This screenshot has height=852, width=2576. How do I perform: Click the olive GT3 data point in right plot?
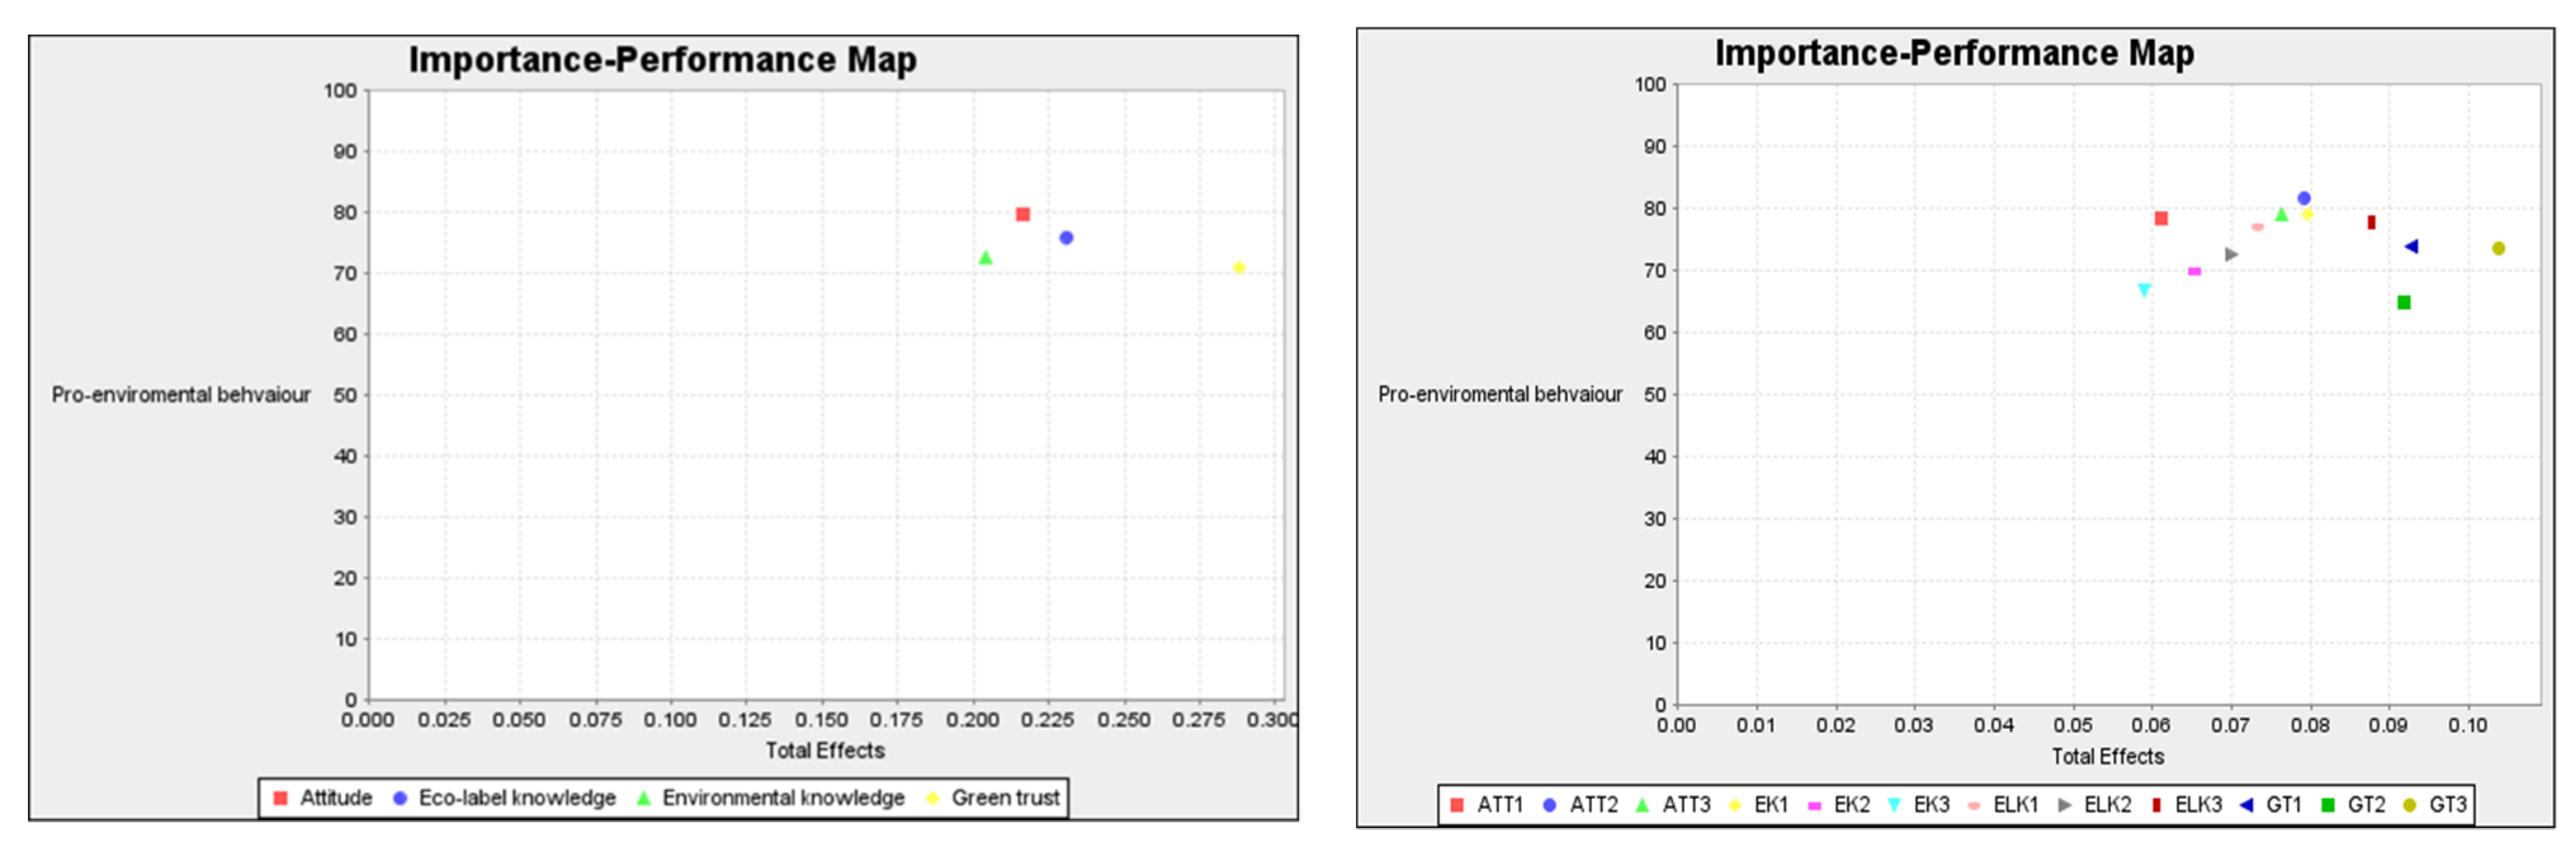[2498, 249]
